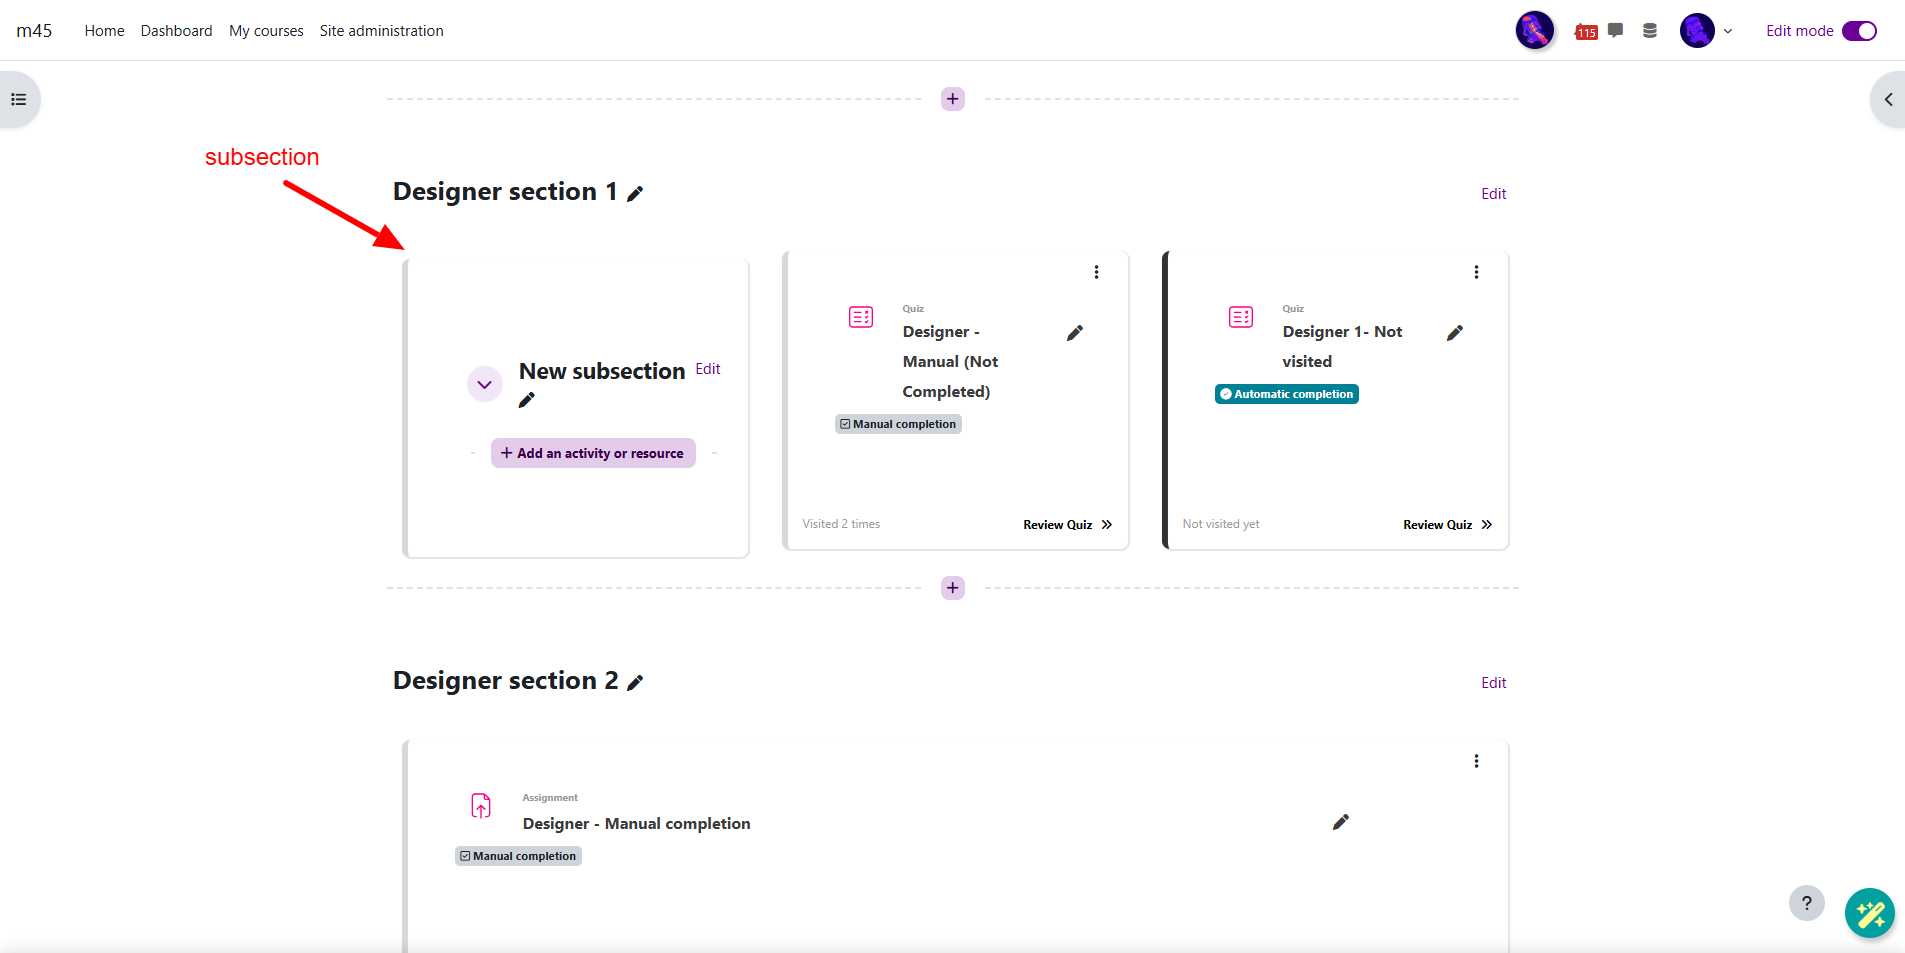
Task: Click Add an activity or resource button
Action: (x=593, y=453)
